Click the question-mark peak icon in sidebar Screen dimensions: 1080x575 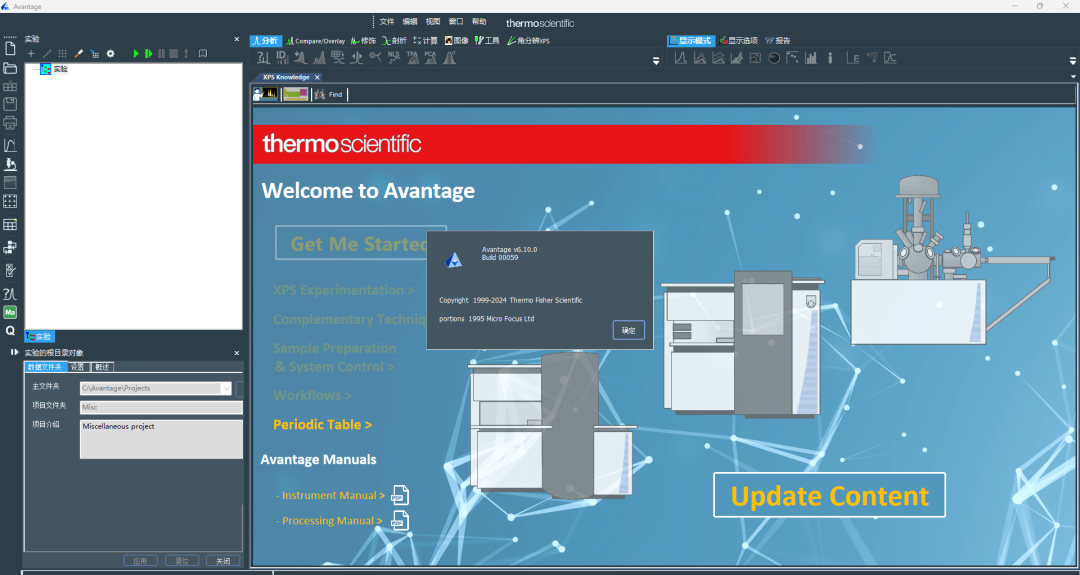click(10, 294)
